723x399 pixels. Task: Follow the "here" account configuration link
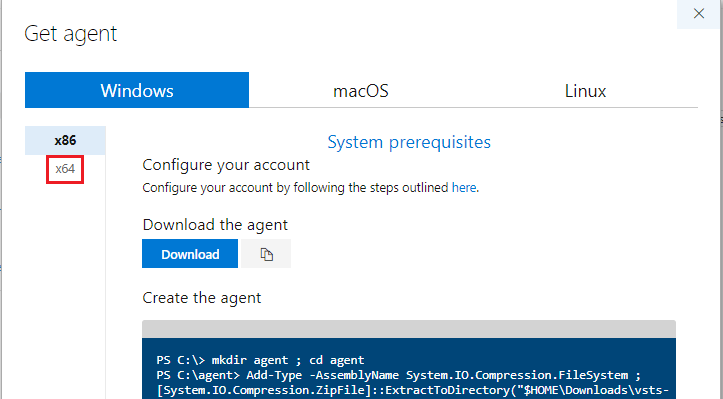pyautogui.click(x=464, y=188)
